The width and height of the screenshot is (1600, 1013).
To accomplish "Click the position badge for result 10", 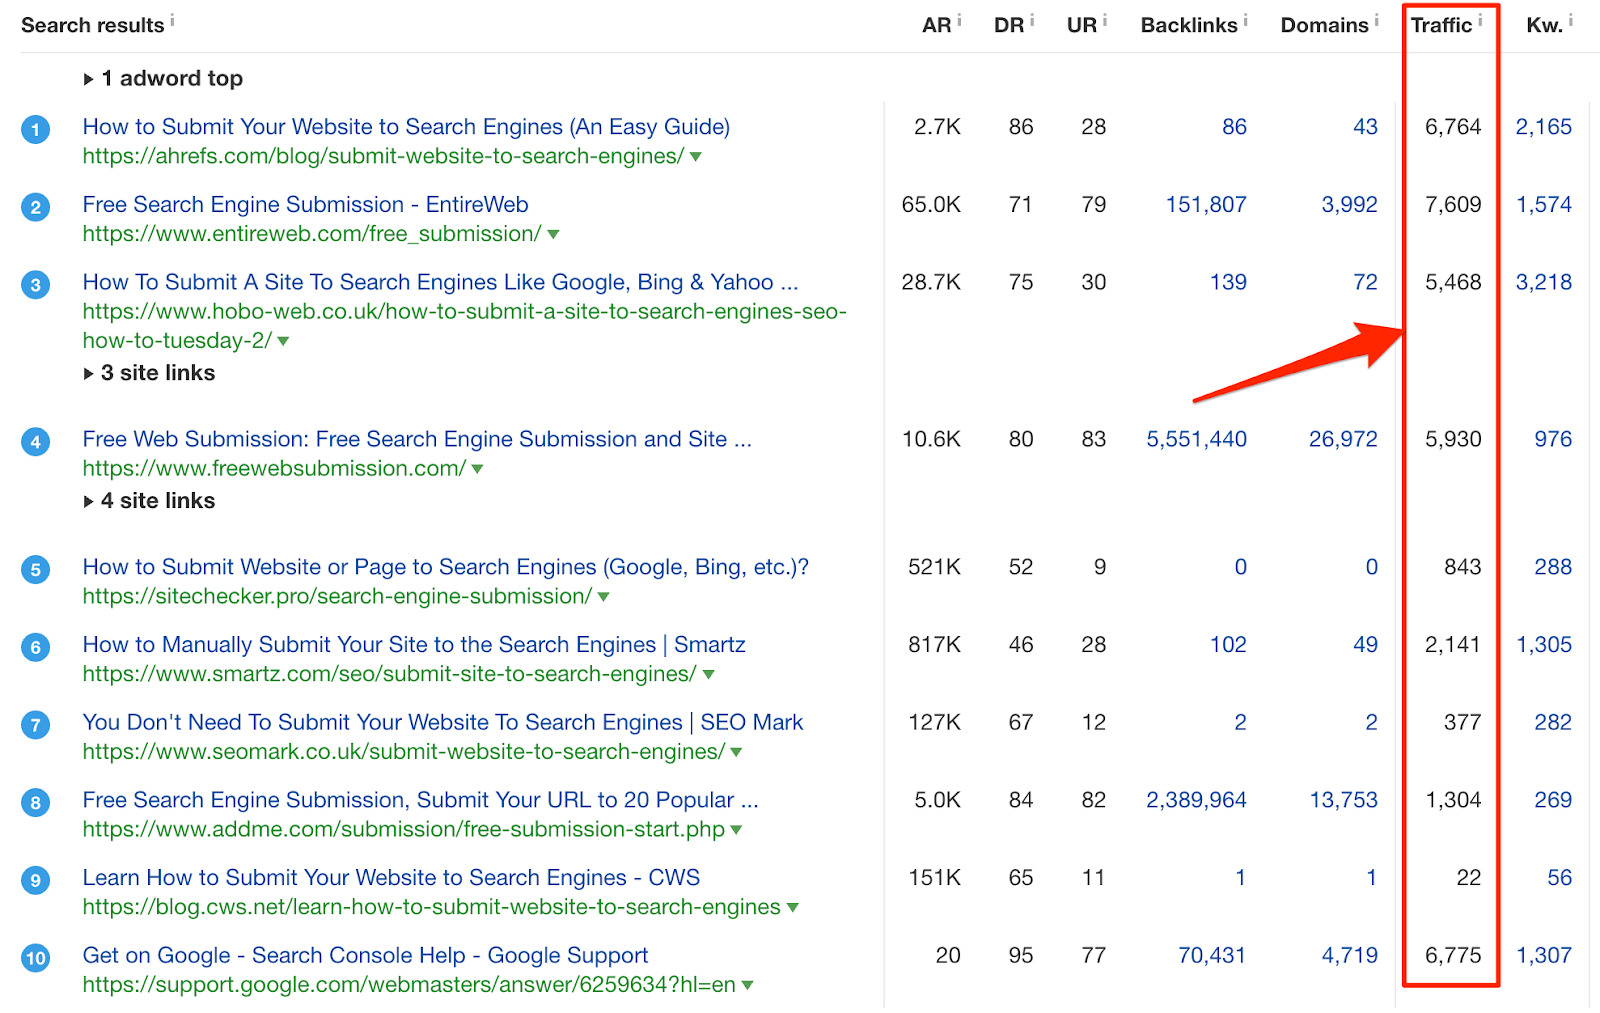I will point(35,957).
